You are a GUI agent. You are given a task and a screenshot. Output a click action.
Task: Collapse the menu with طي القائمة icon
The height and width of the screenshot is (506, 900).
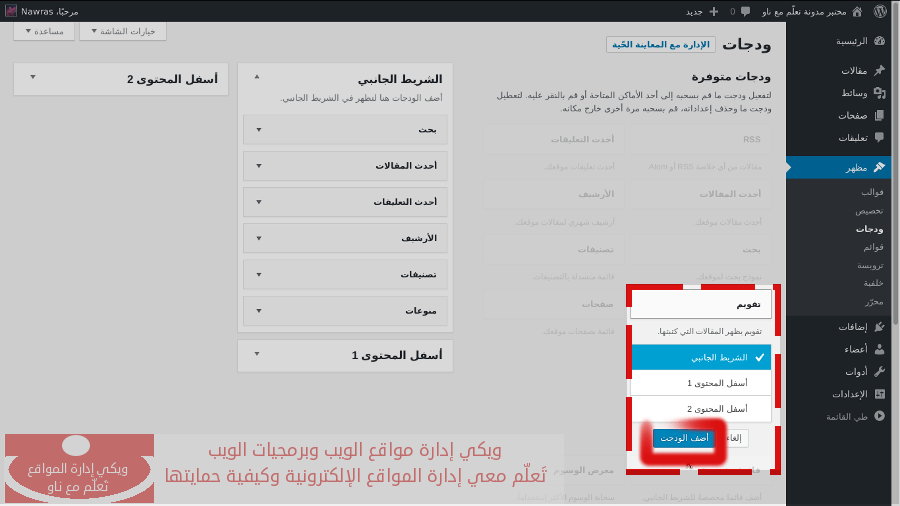pyautogui.click(x=879, y=416)
